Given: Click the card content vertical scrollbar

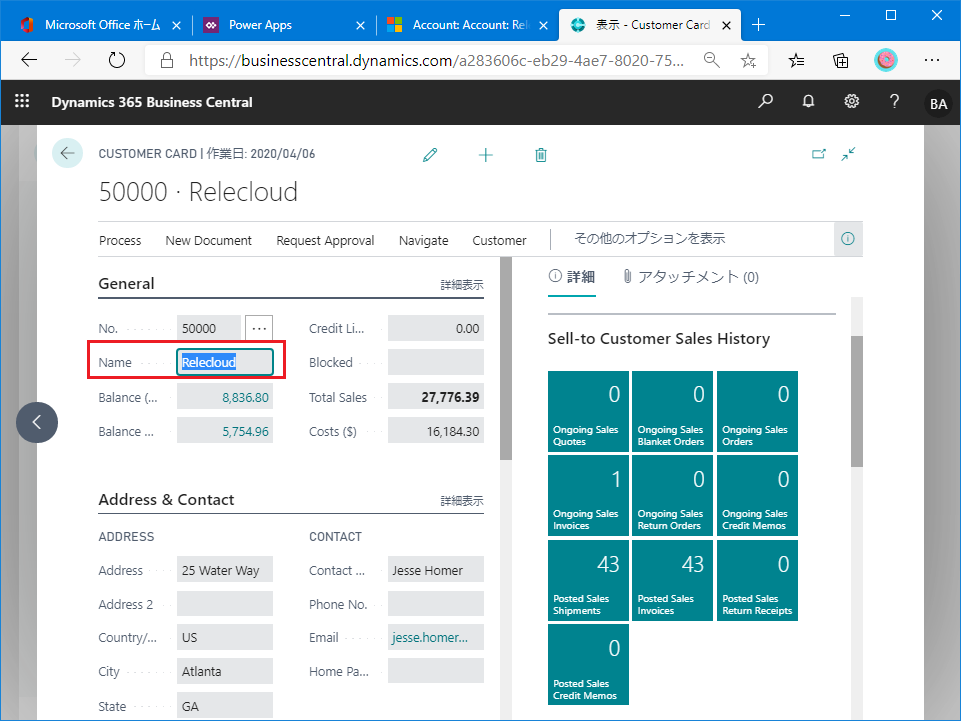Looking at the screenshot, I should [x=506, y=359].
